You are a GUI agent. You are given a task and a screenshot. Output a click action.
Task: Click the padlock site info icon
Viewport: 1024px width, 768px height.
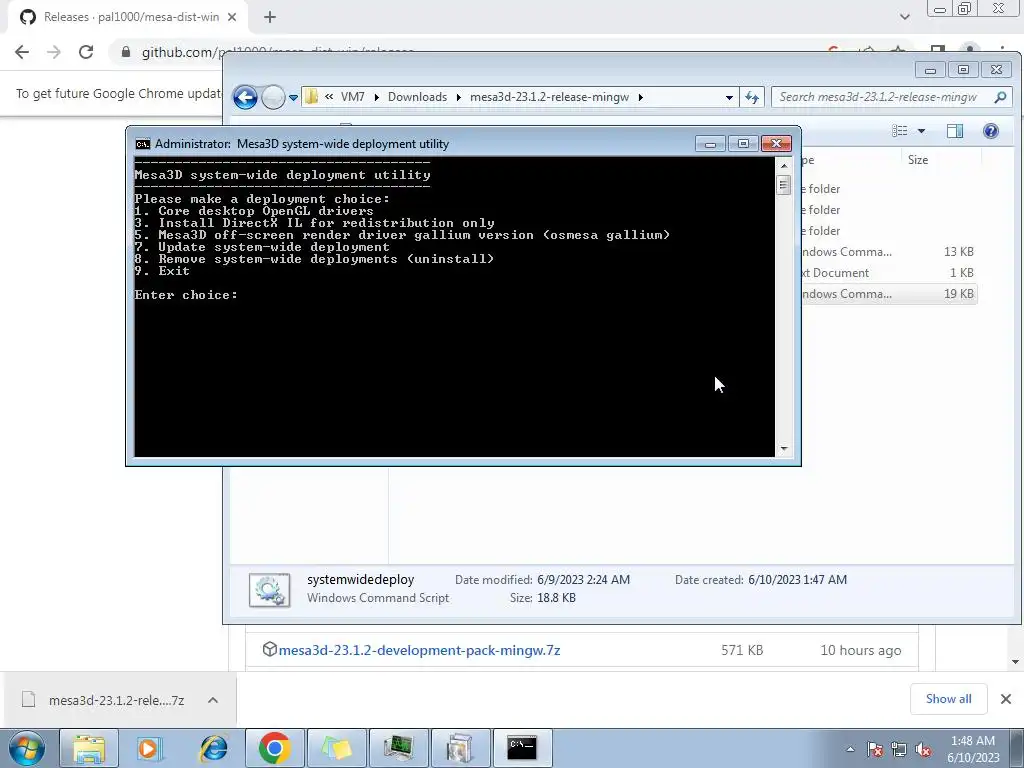[126, 52]
